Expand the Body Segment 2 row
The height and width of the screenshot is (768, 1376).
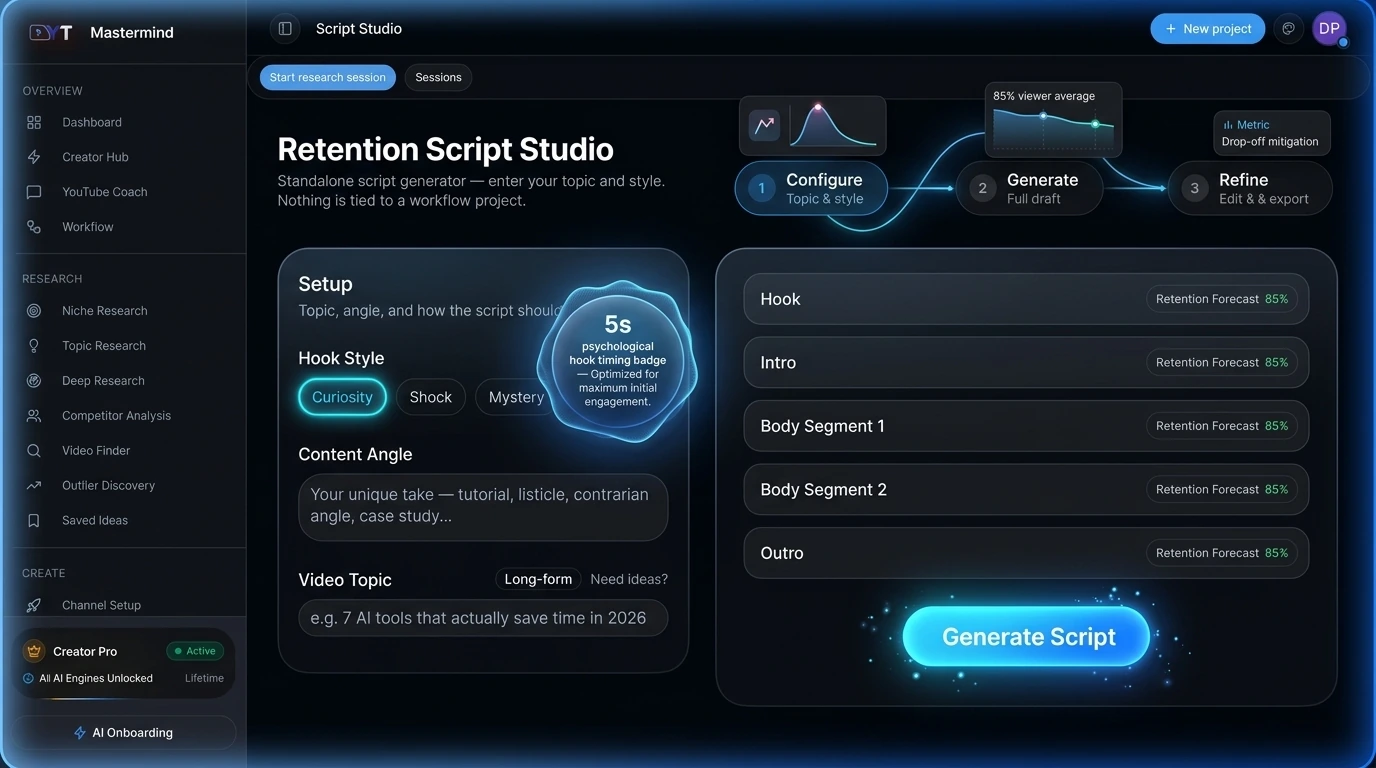tap(1026, 489)
